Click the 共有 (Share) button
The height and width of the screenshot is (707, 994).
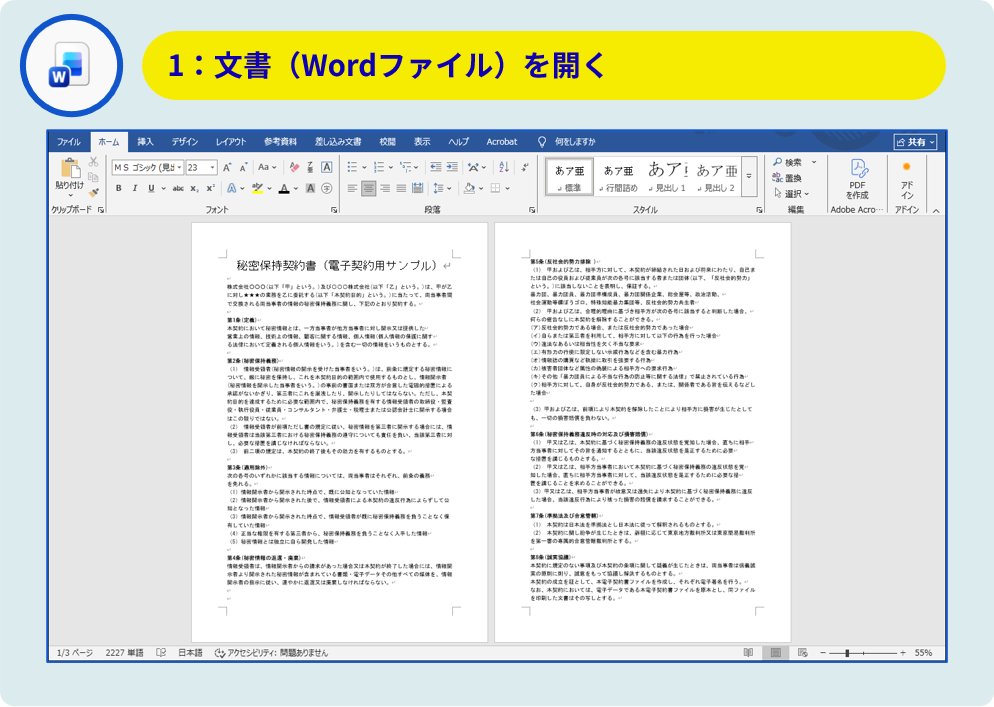pyautogui.click(x=915, y=142)
